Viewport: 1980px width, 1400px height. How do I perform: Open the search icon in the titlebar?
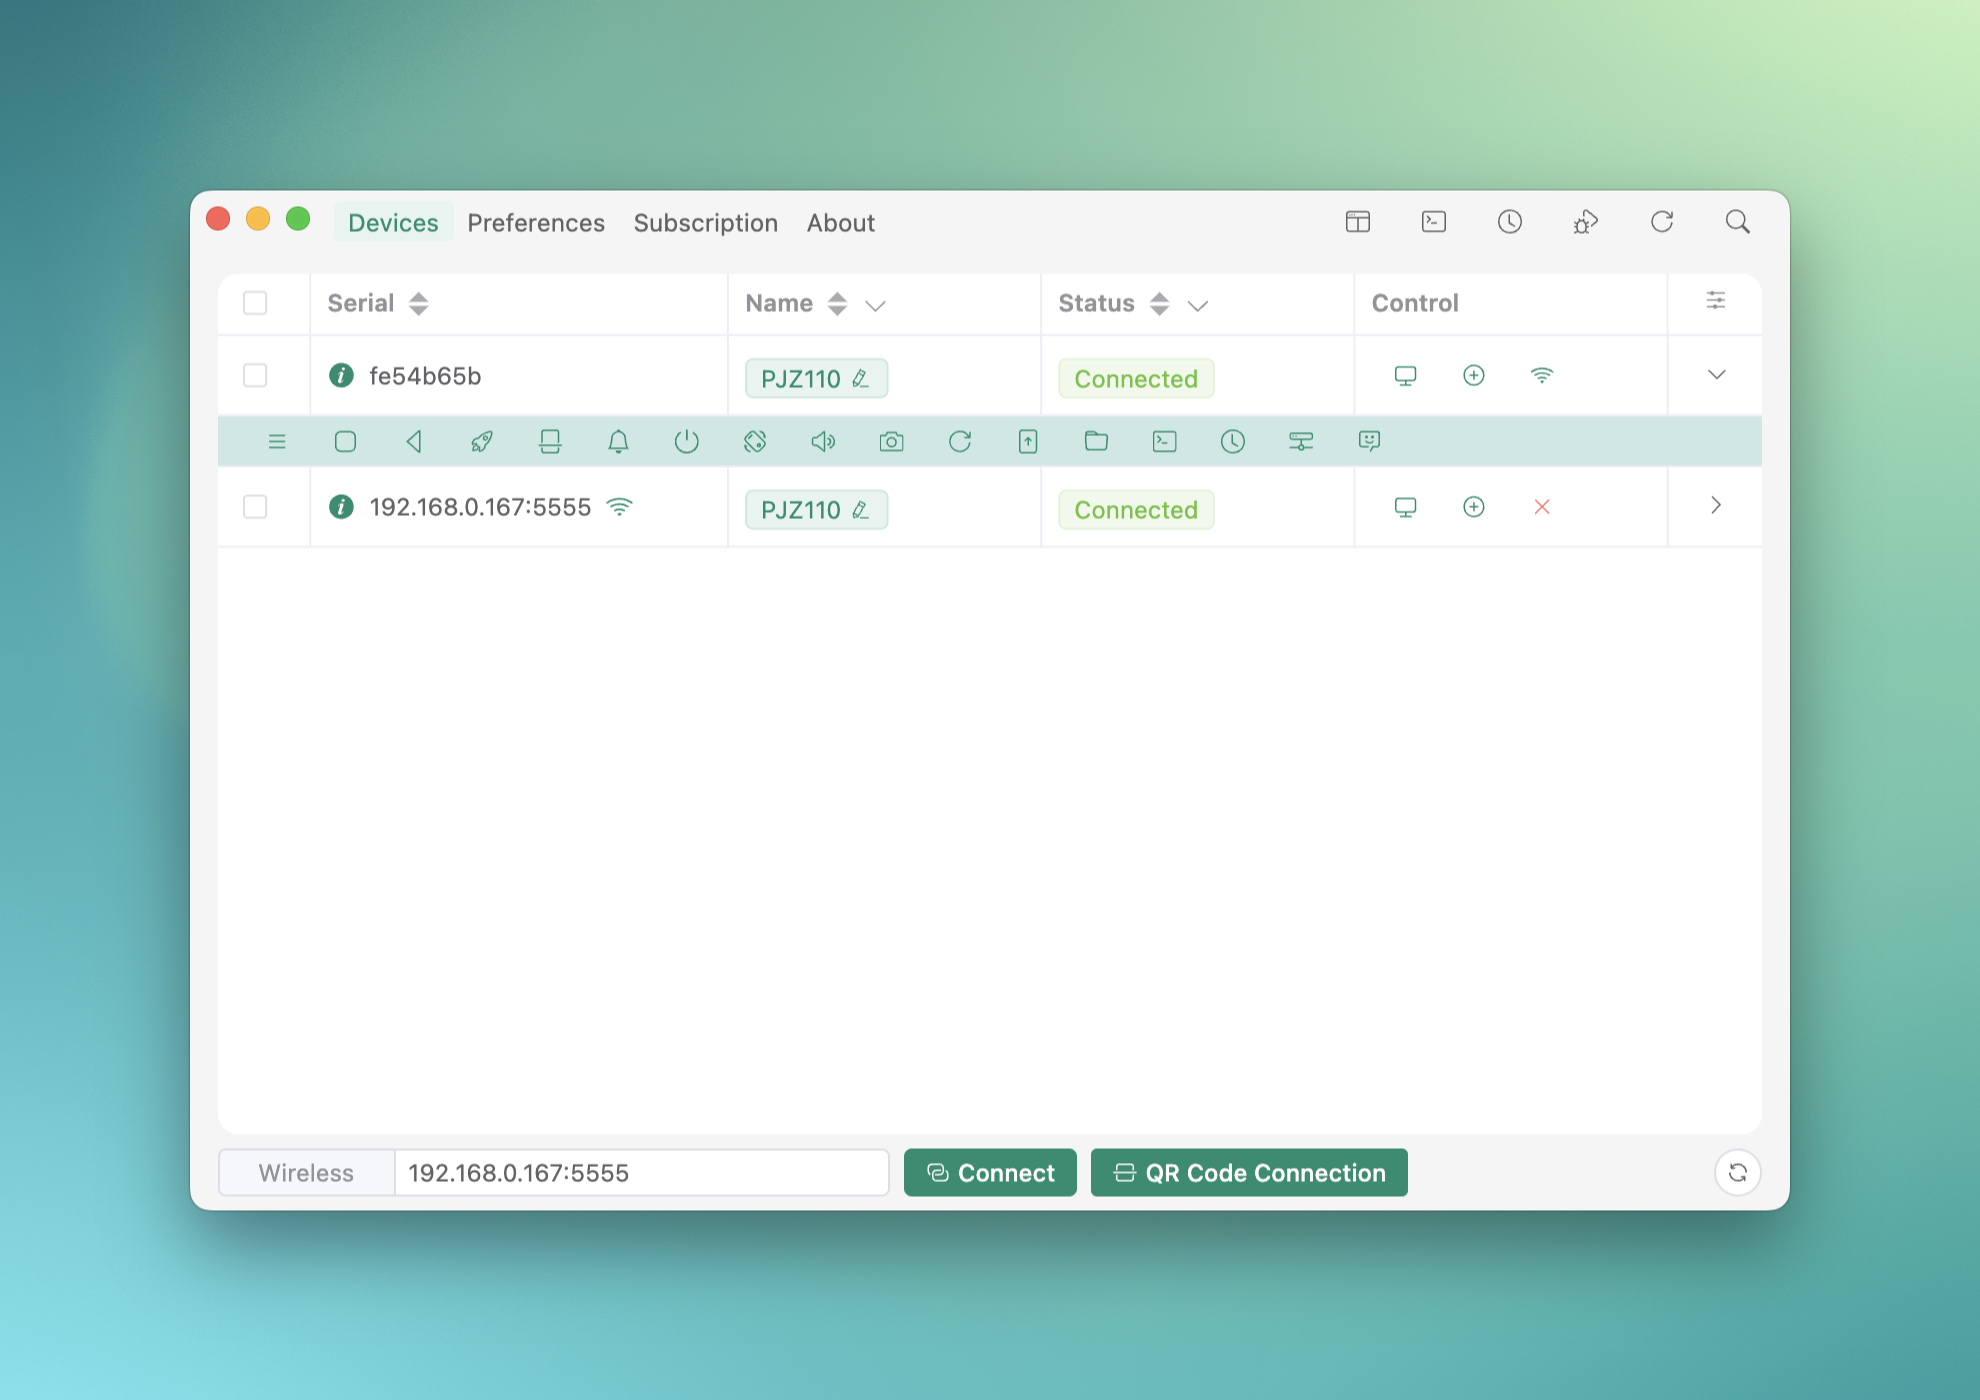coord(1737,222)
